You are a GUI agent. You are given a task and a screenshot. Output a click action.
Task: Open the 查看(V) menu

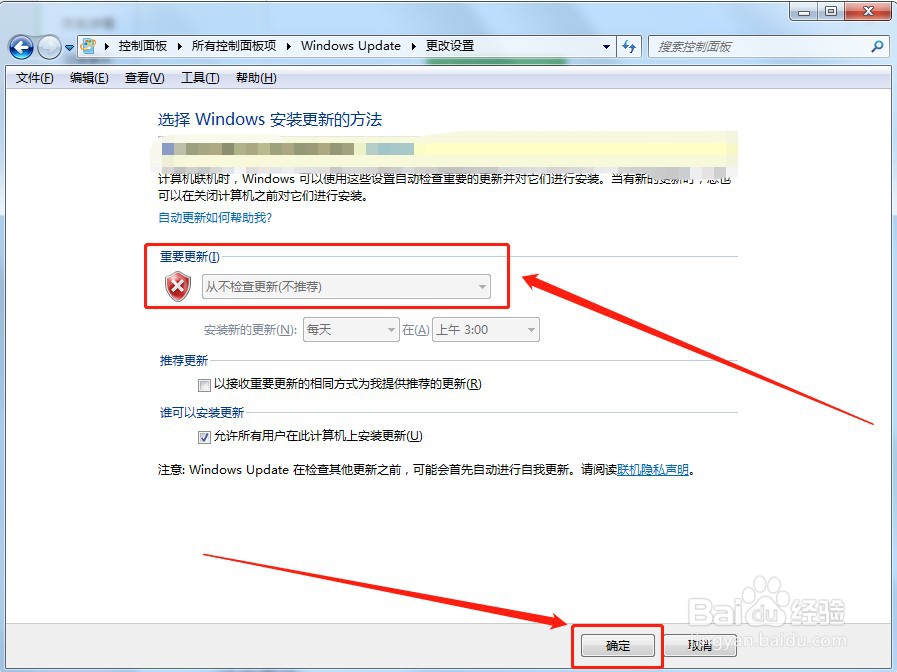point(145,78)
